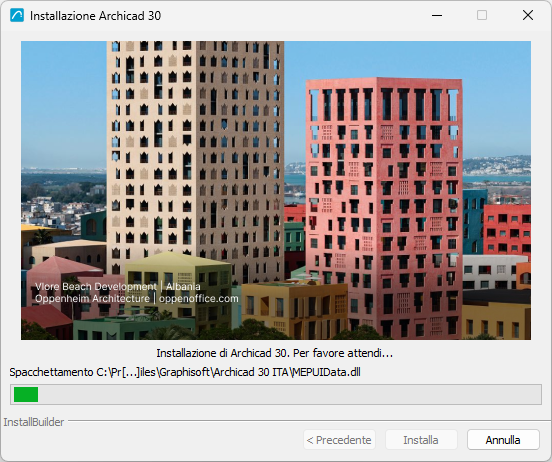
Task: Click the oppenoffice.com text on the image
Action: (x=199, y=299)
